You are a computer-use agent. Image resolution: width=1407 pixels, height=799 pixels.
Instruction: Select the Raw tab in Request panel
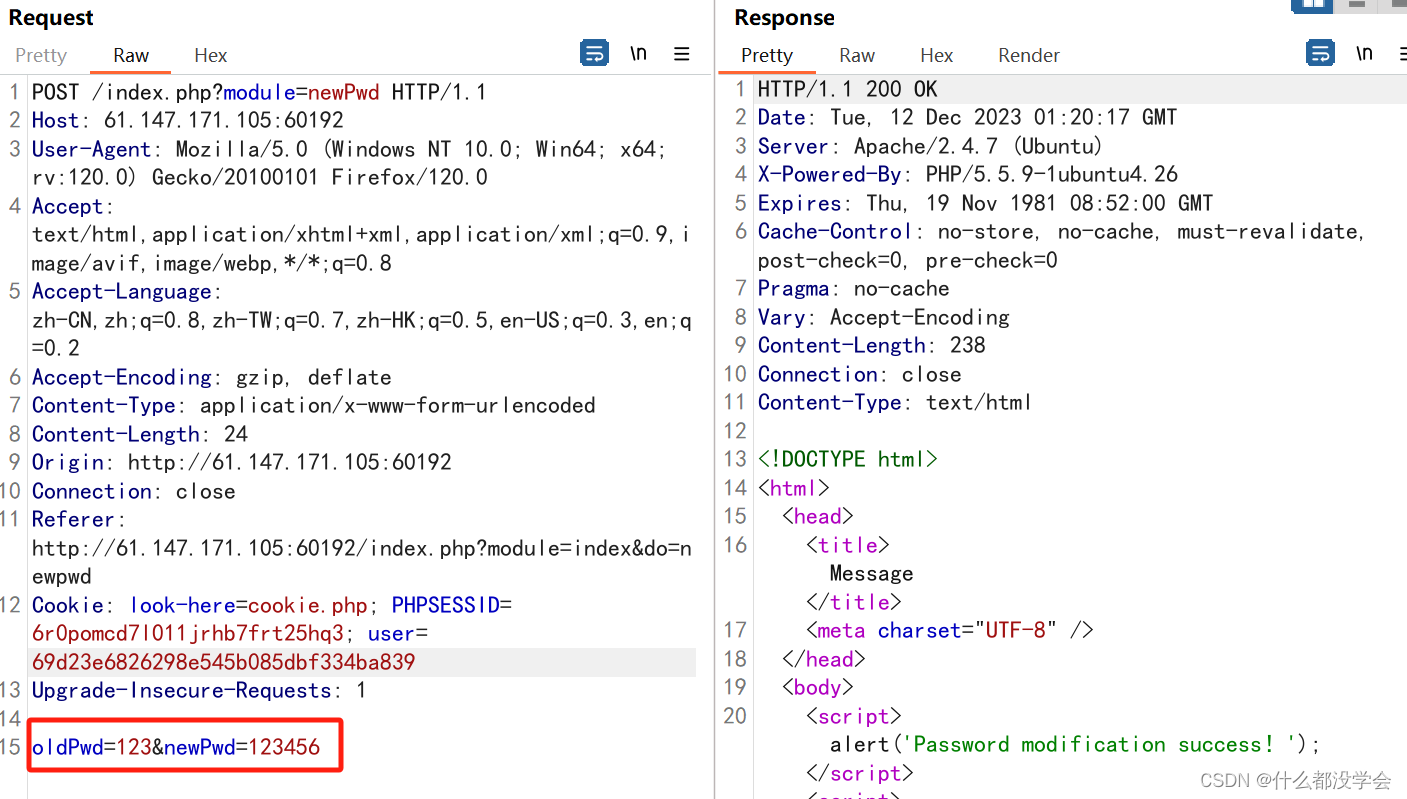[x=131, y=55]
